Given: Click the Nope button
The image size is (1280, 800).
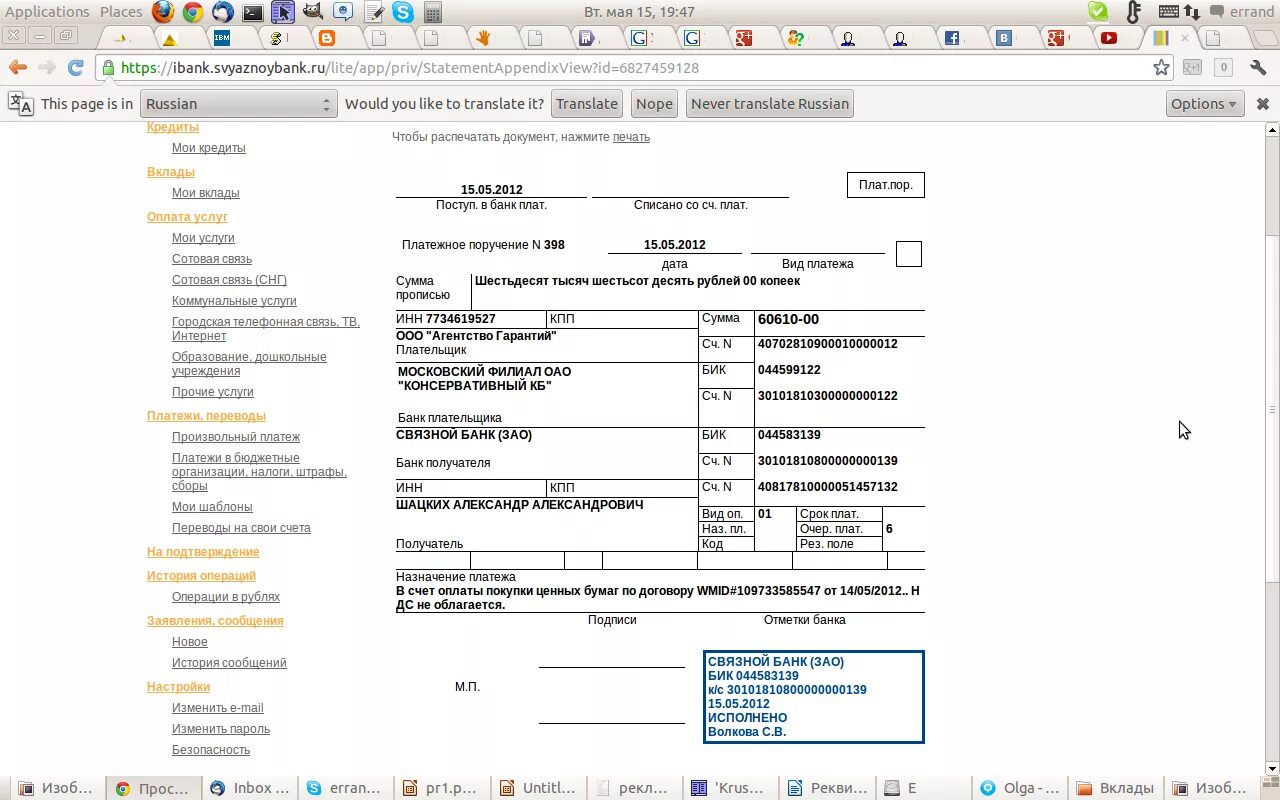Looking at the screenshot, I should pos(655,104).
